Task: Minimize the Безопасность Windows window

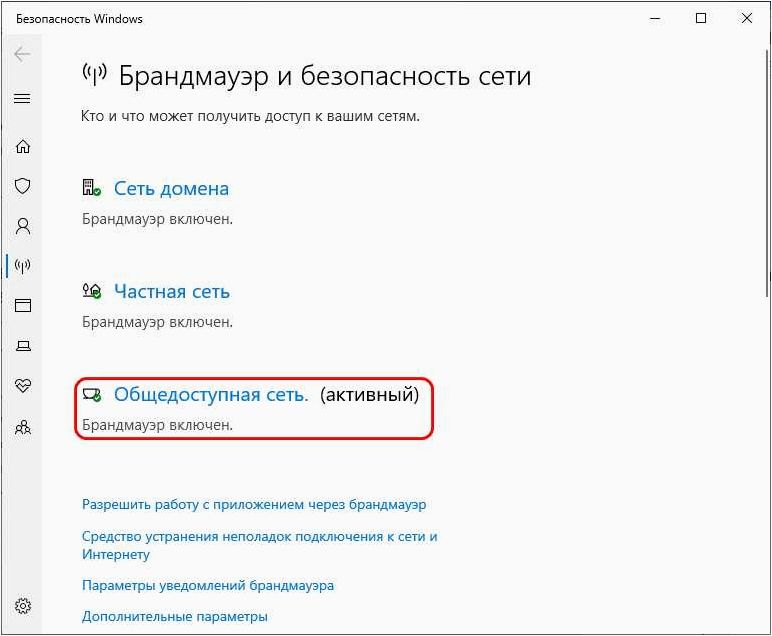Action: [x=655, y=19]
